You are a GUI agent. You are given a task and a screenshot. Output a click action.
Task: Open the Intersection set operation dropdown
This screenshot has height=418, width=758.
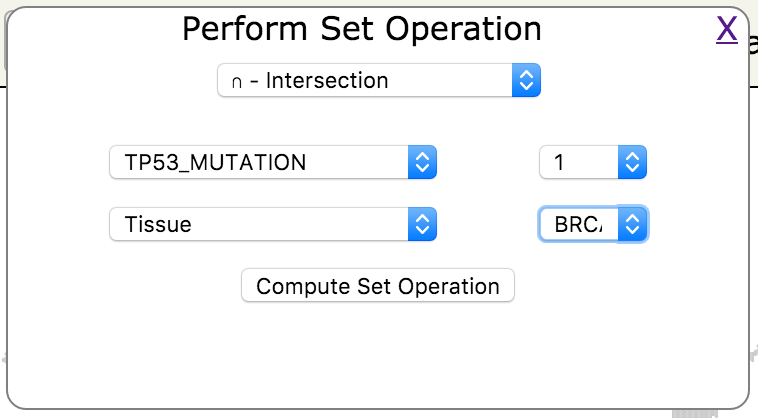(x=378, y=80)
